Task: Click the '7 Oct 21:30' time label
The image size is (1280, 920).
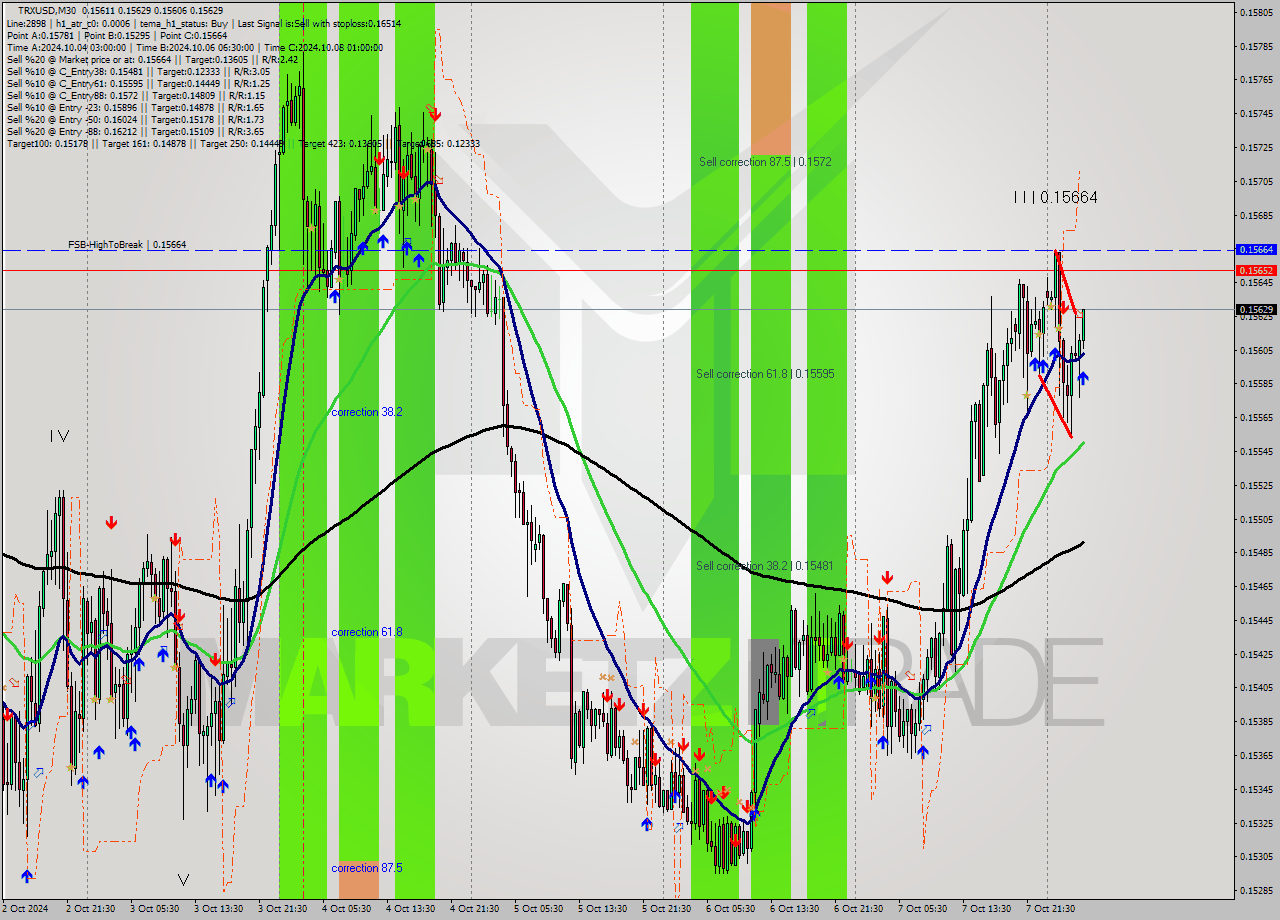Action: 1050,908
